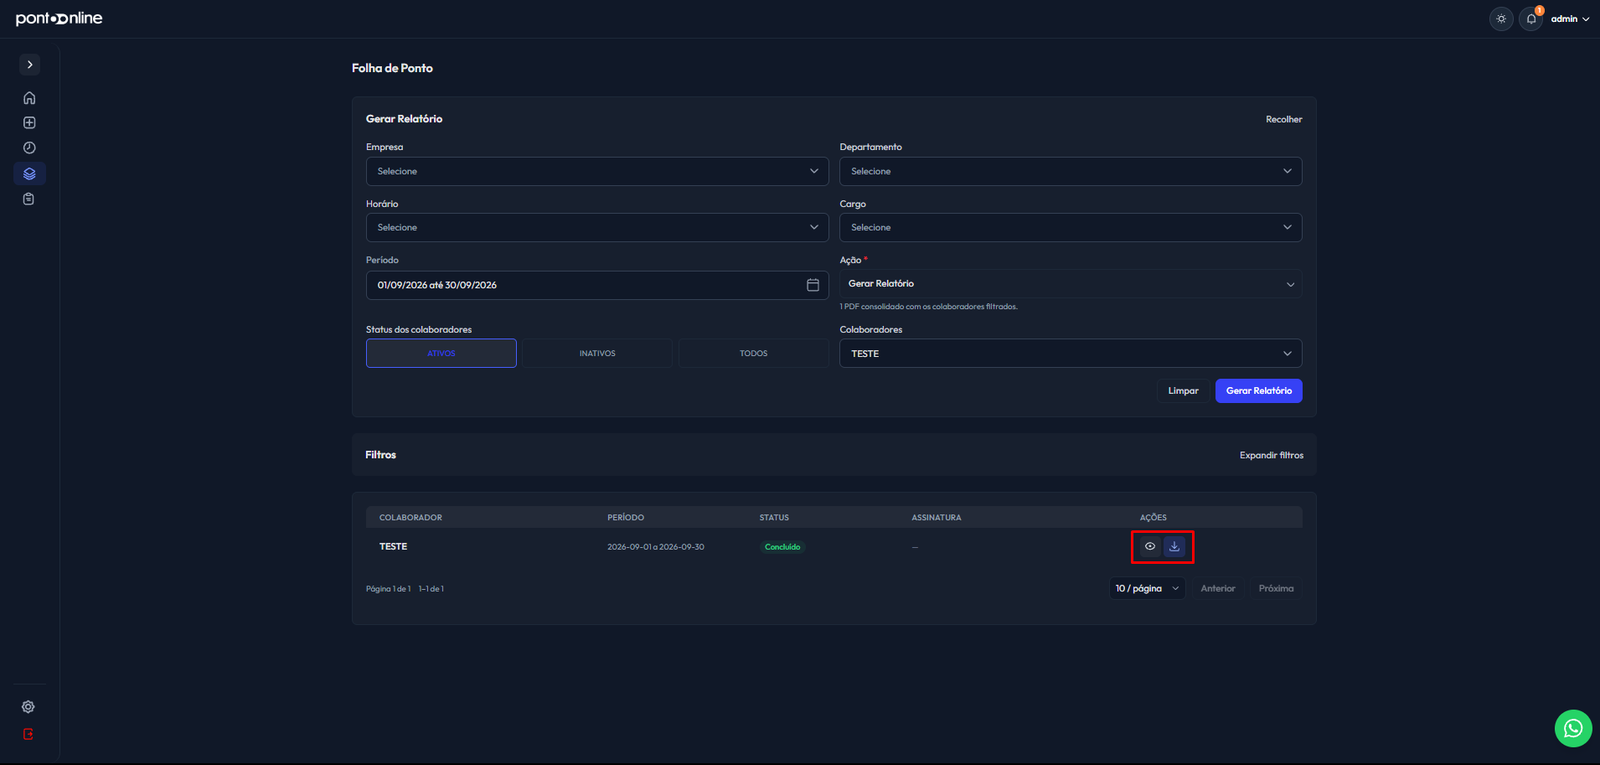Click Recolher to collapse the report form
The height and width of the screenshot is (765, 1600).
(x=1284, y=119)
